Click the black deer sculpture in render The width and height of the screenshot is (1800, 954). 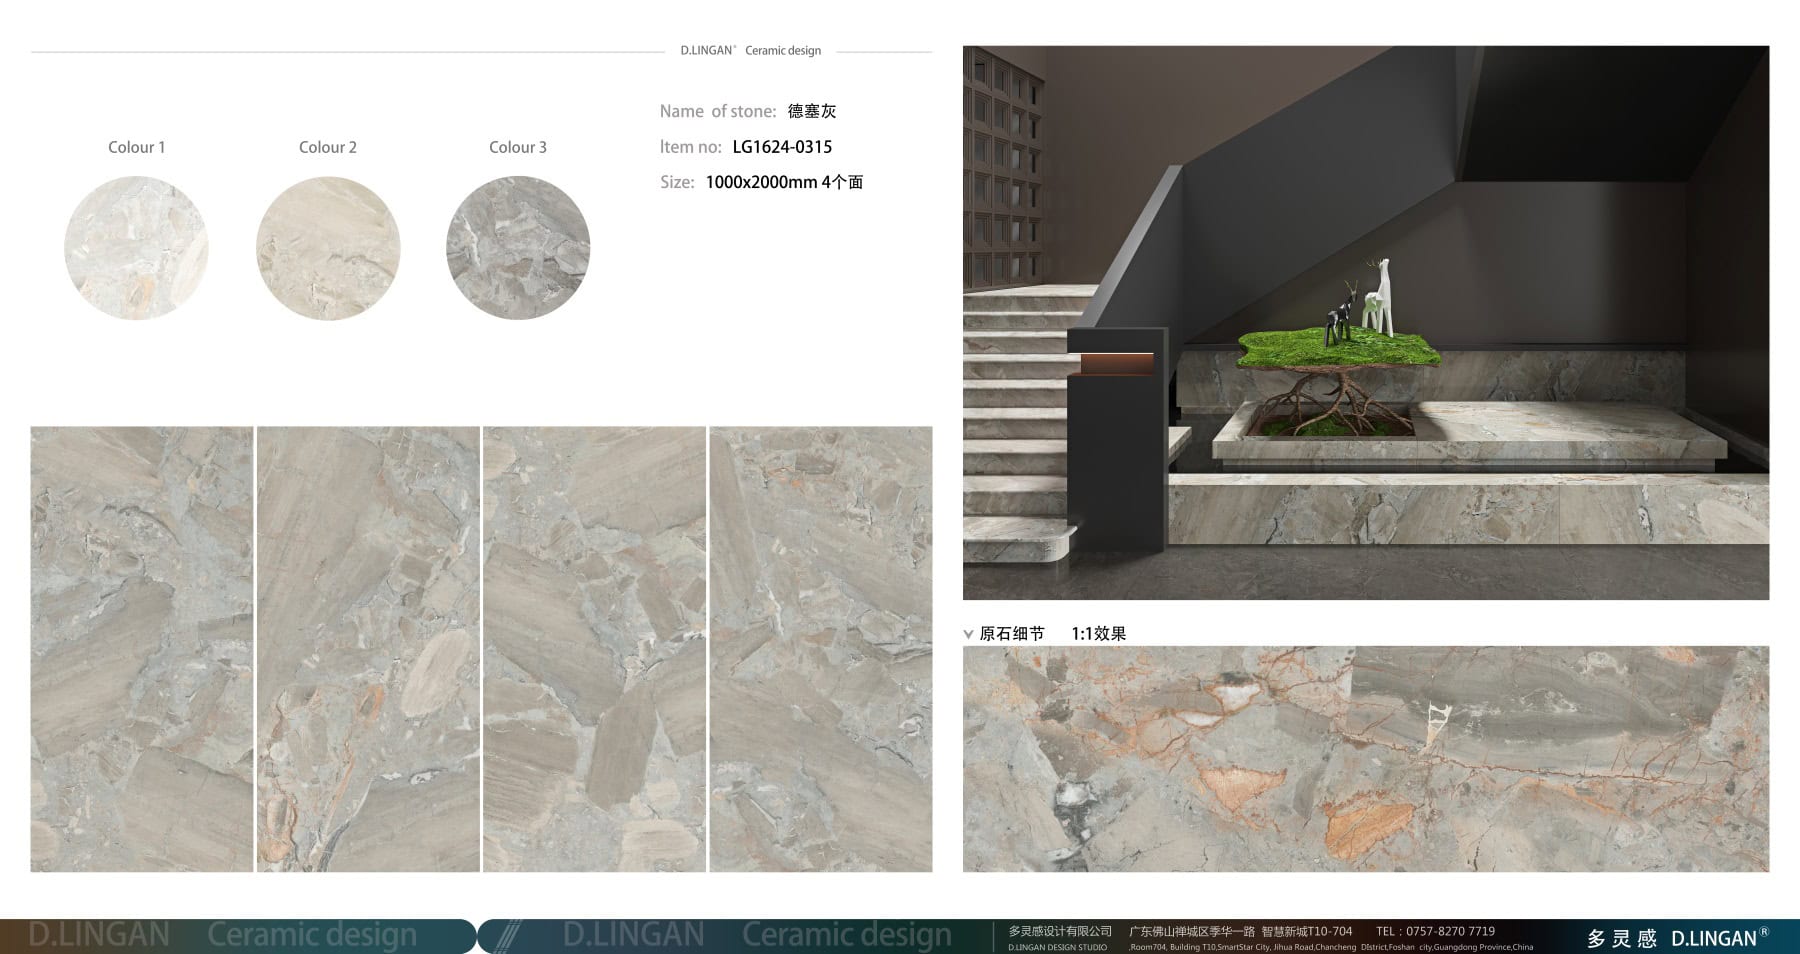click(1339, 314)
